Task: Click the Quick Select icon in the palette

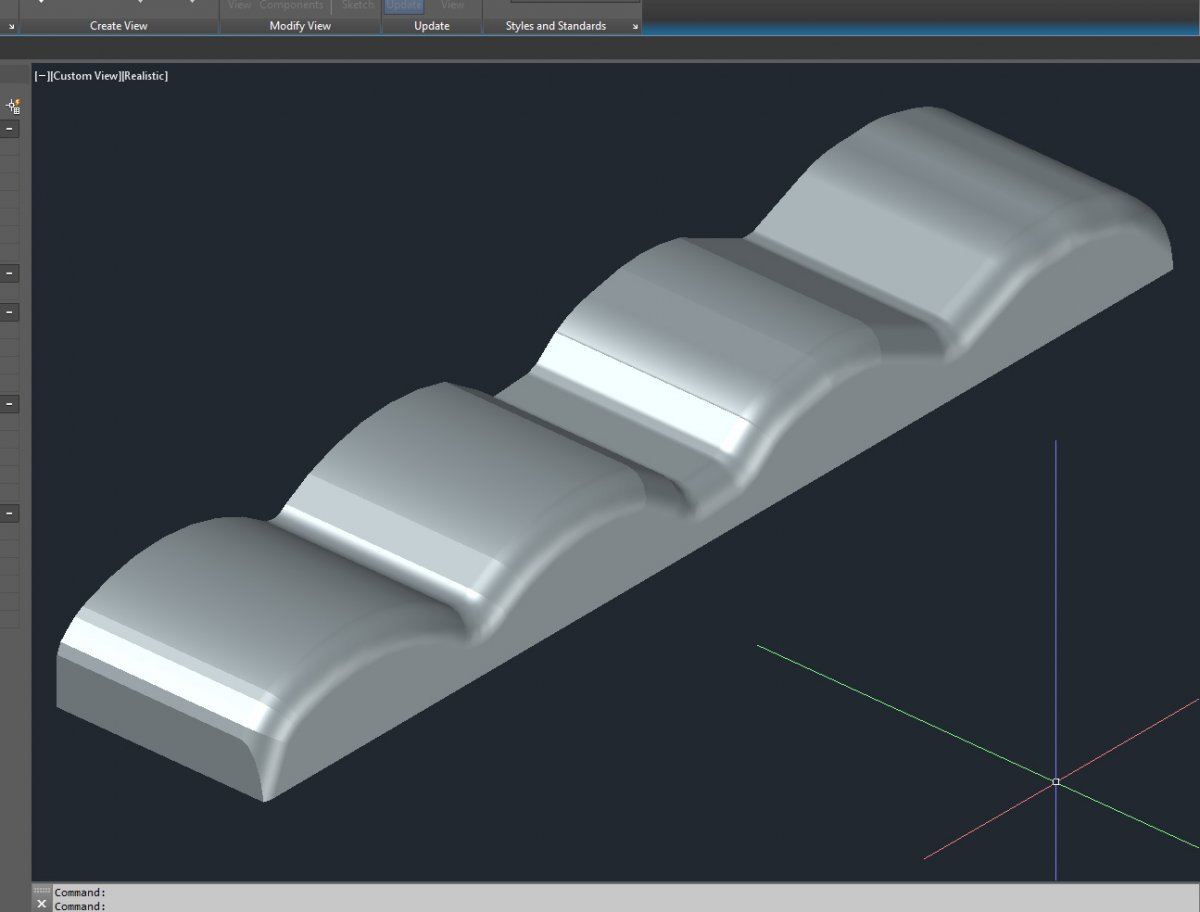Action: (x=13, y=106)
